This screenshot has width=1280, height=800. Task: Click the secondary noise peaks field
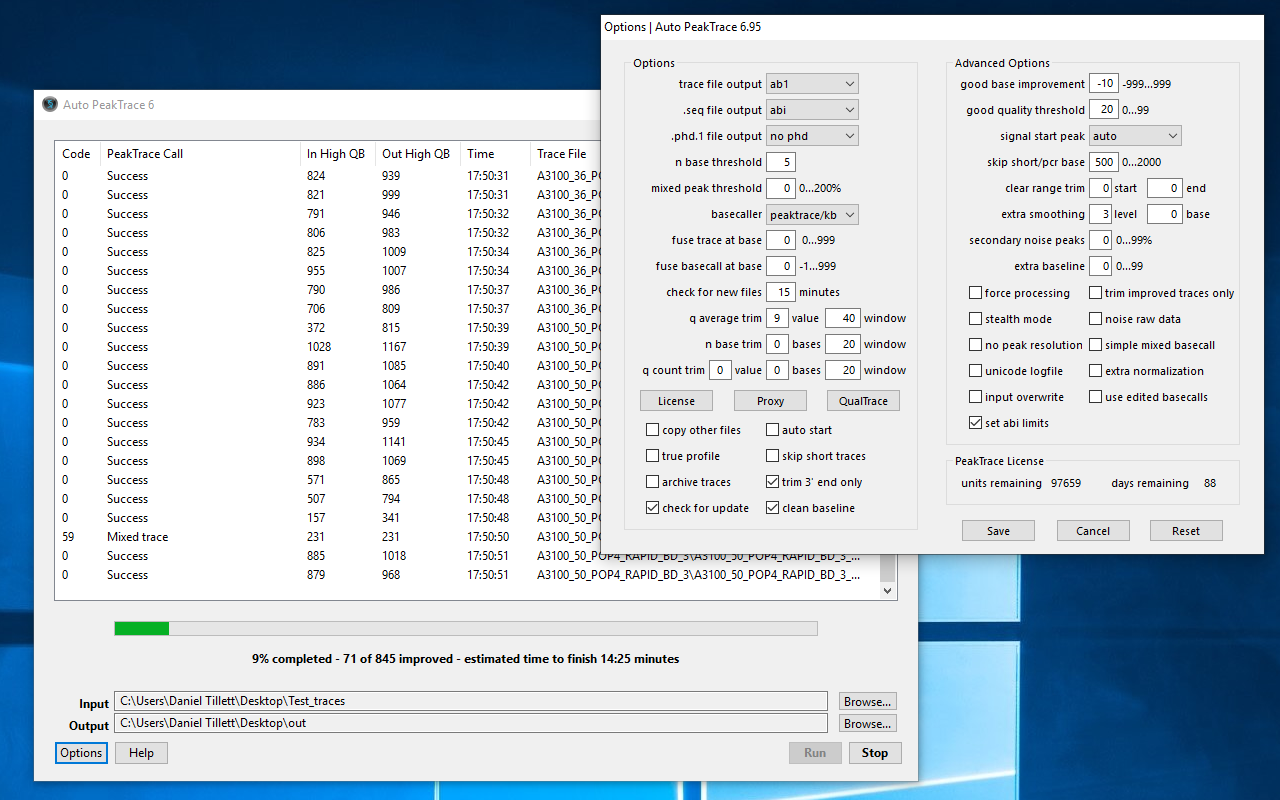[x=1100, y=240]
